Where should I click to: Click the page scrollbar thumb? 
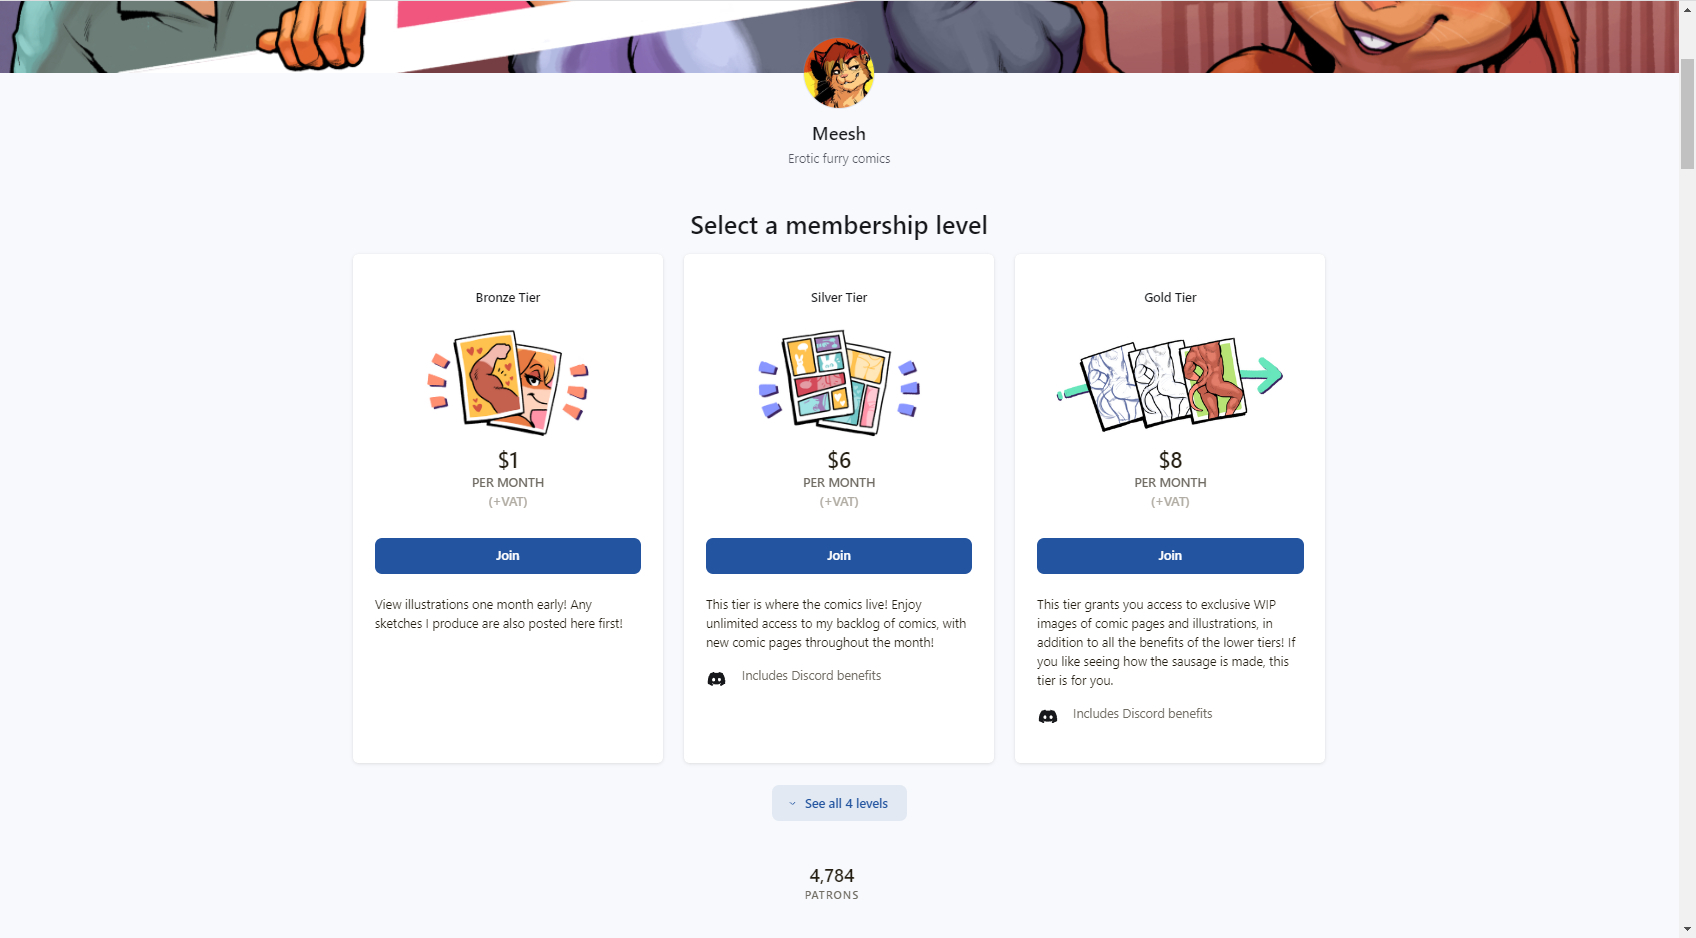pos(1687,114)
